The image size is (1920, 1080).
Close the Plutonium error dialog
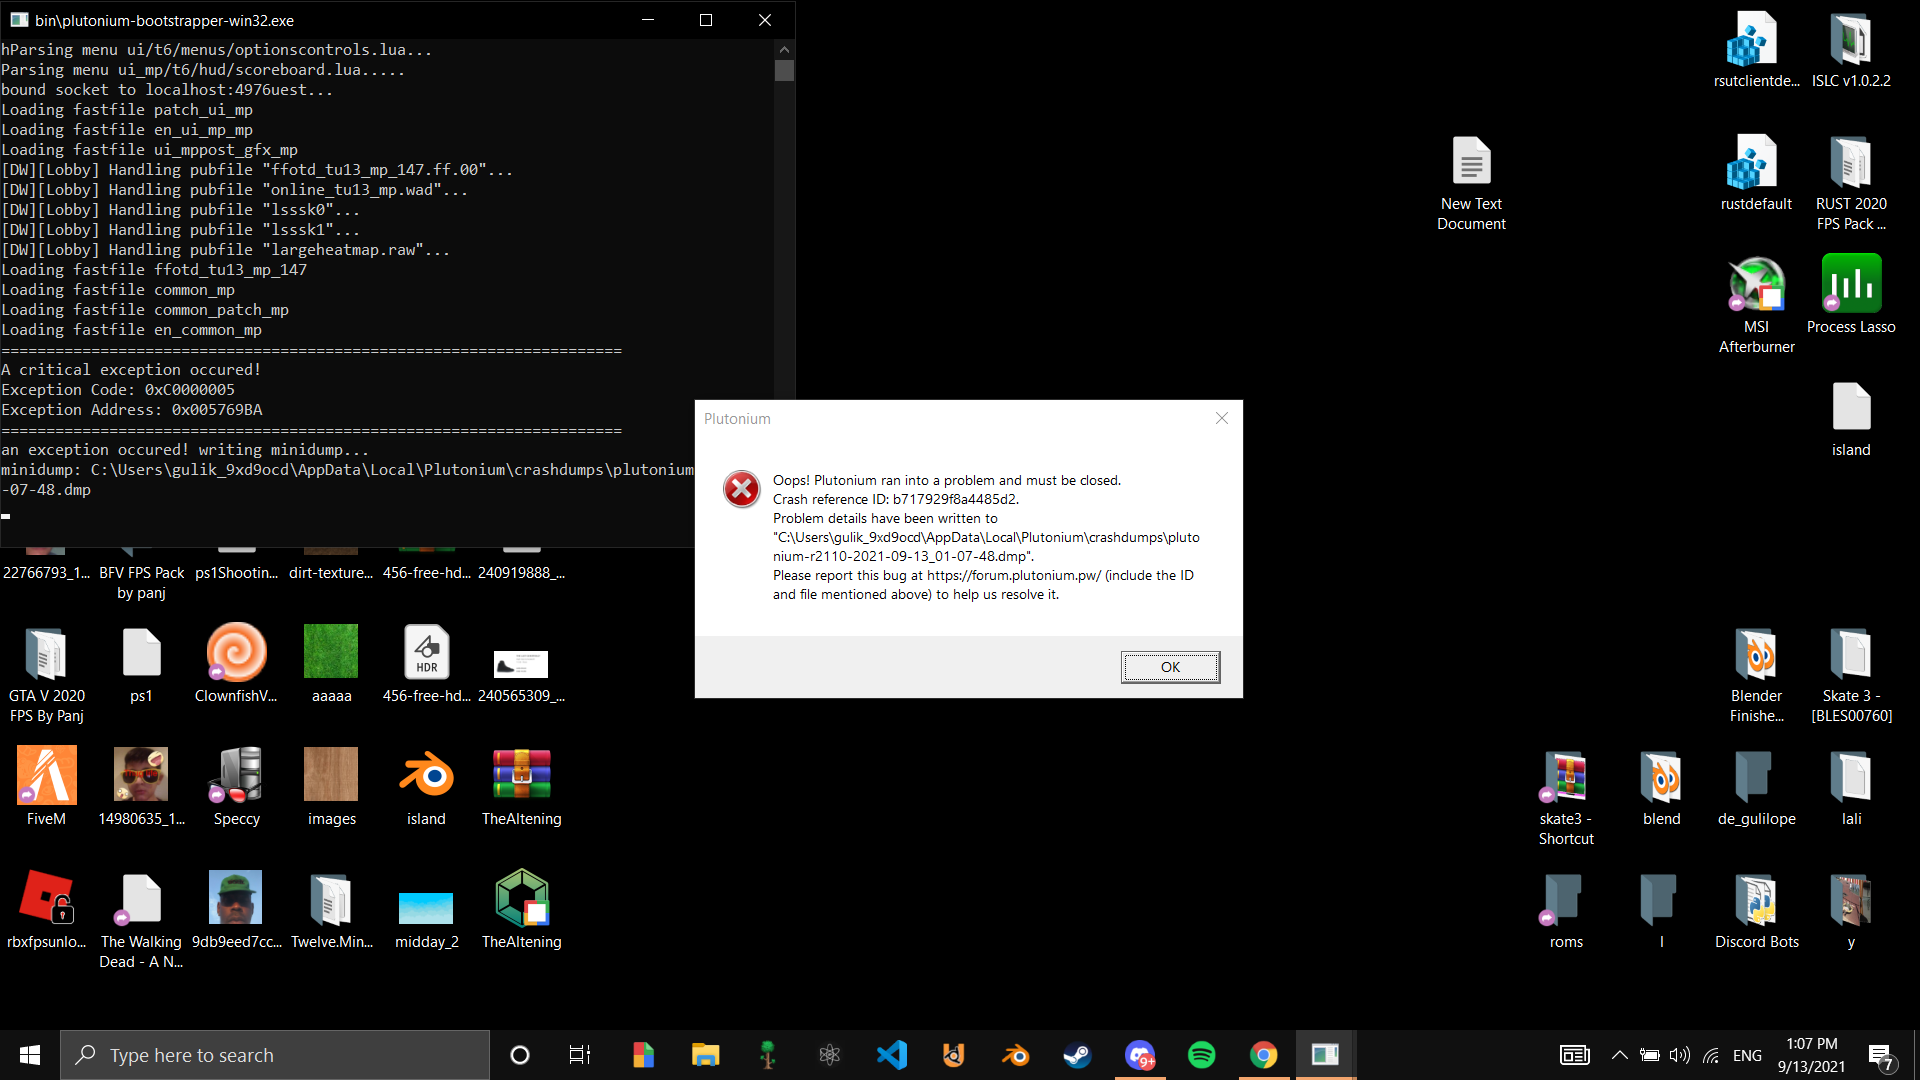point(1221,418)
